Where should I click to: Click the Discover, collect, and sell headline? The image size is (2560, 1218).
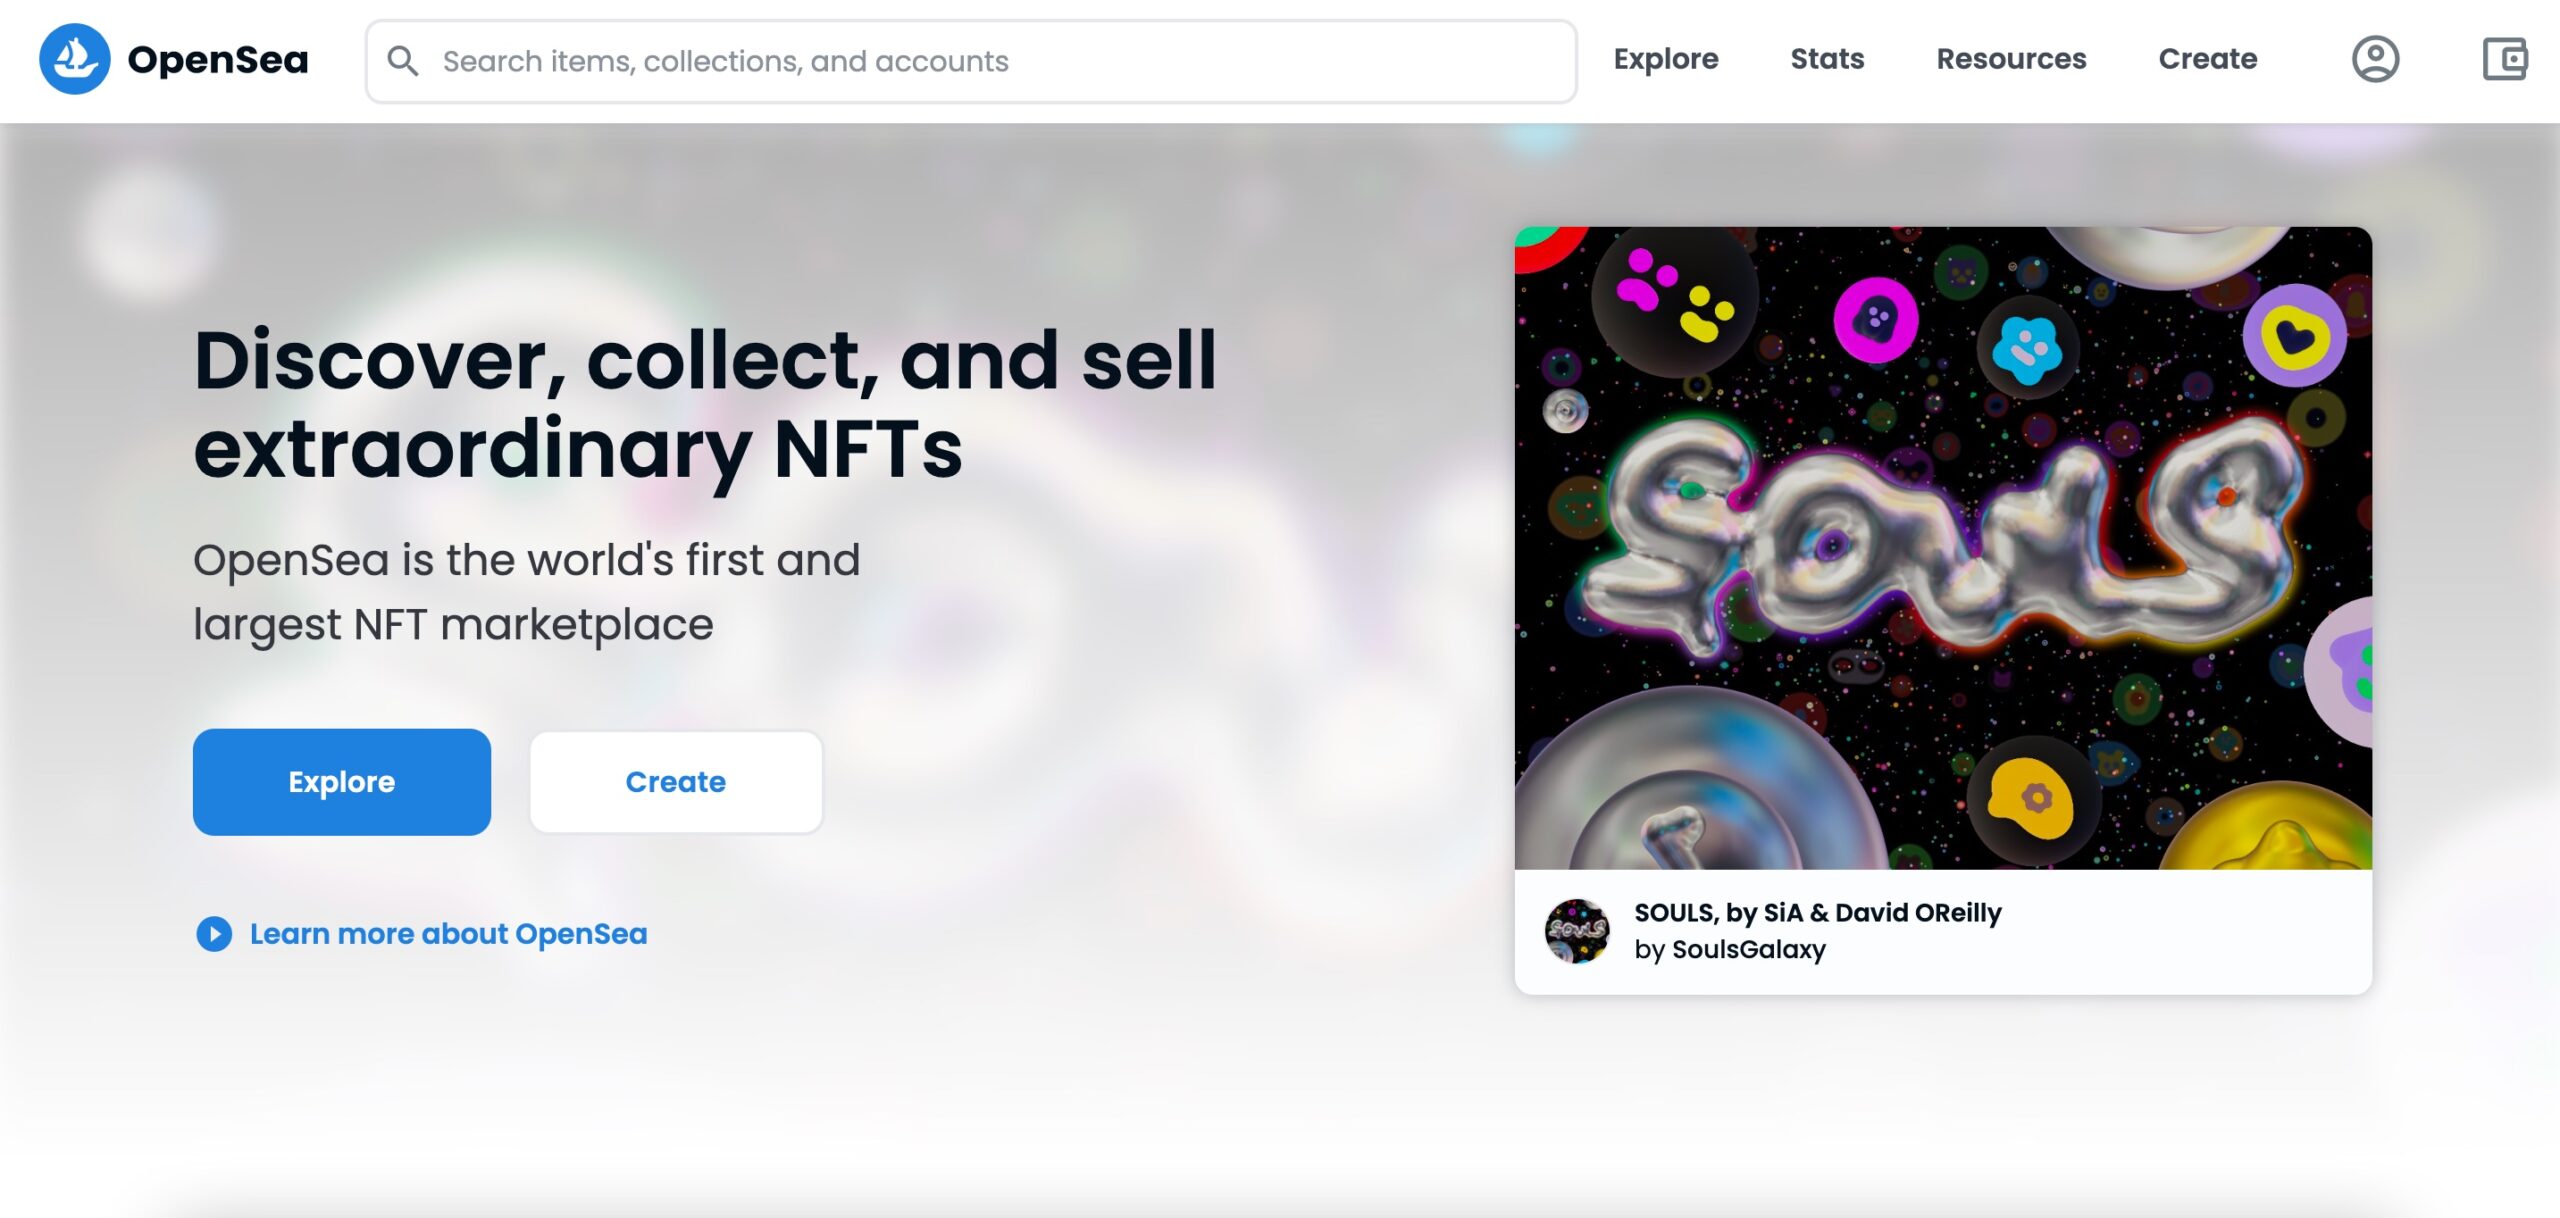click(x=705, y=403)
